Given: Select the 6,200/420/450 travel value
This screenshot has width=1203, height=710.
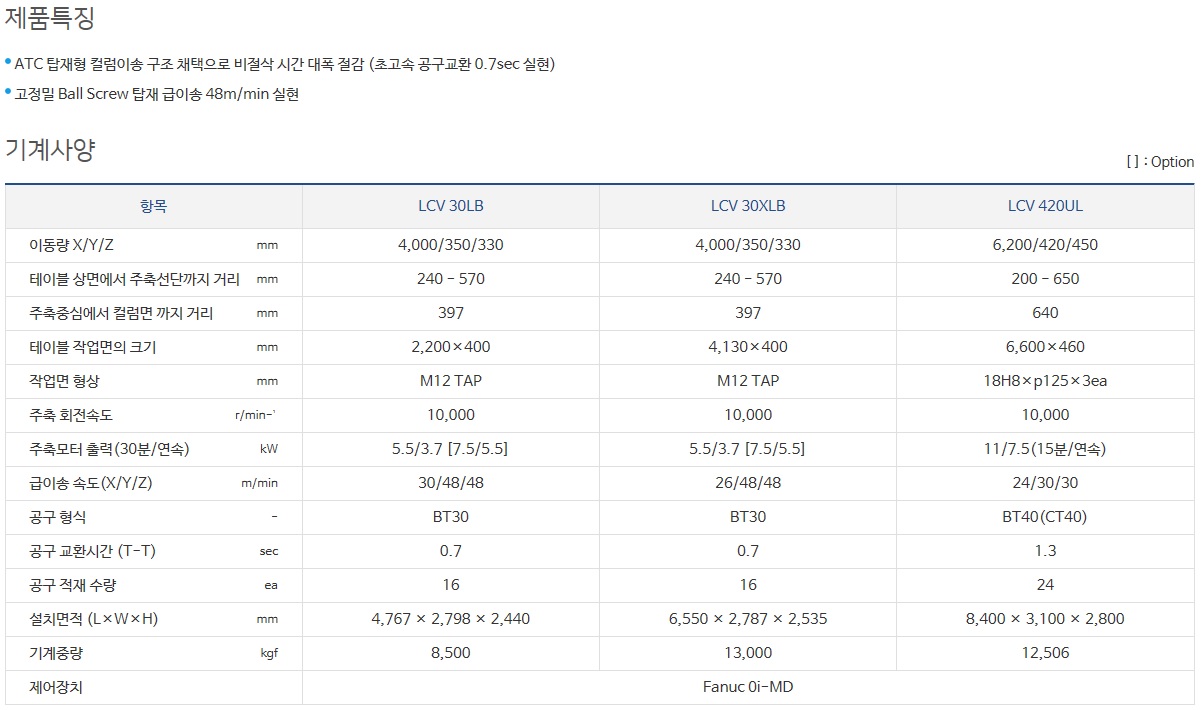Looking at the screenshot, I should (x=1045, y=245).
